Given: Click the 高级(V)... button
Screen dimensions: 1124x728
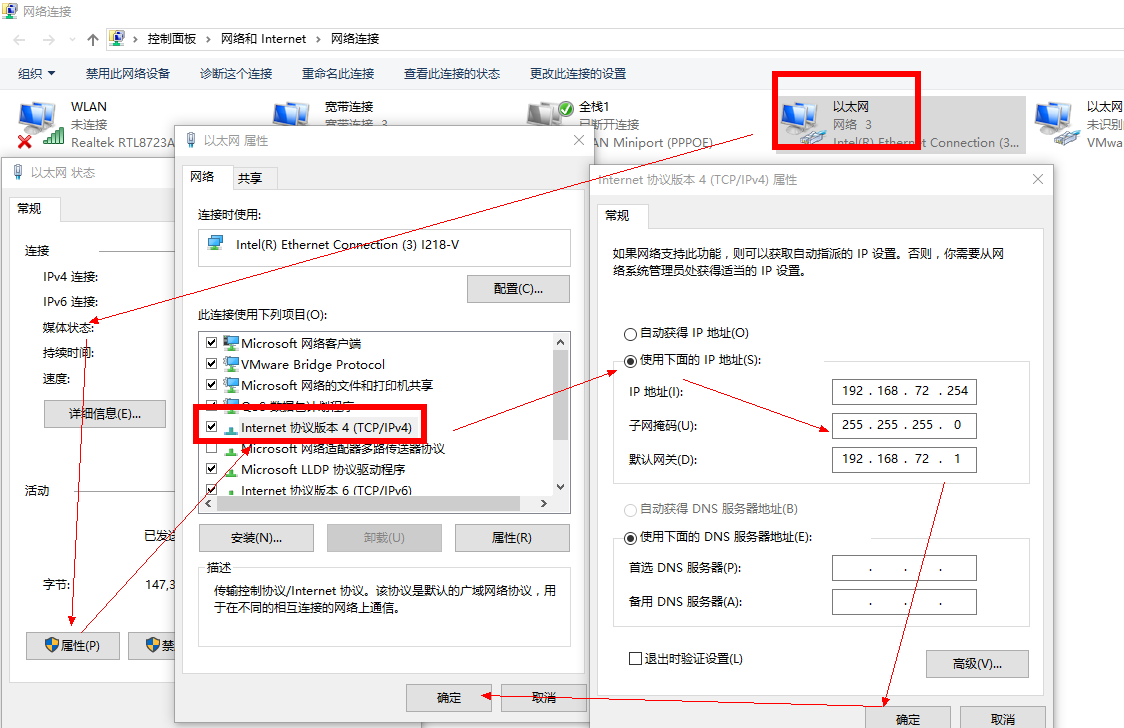Looking at the screenshot, I should (x=977, y=664).
